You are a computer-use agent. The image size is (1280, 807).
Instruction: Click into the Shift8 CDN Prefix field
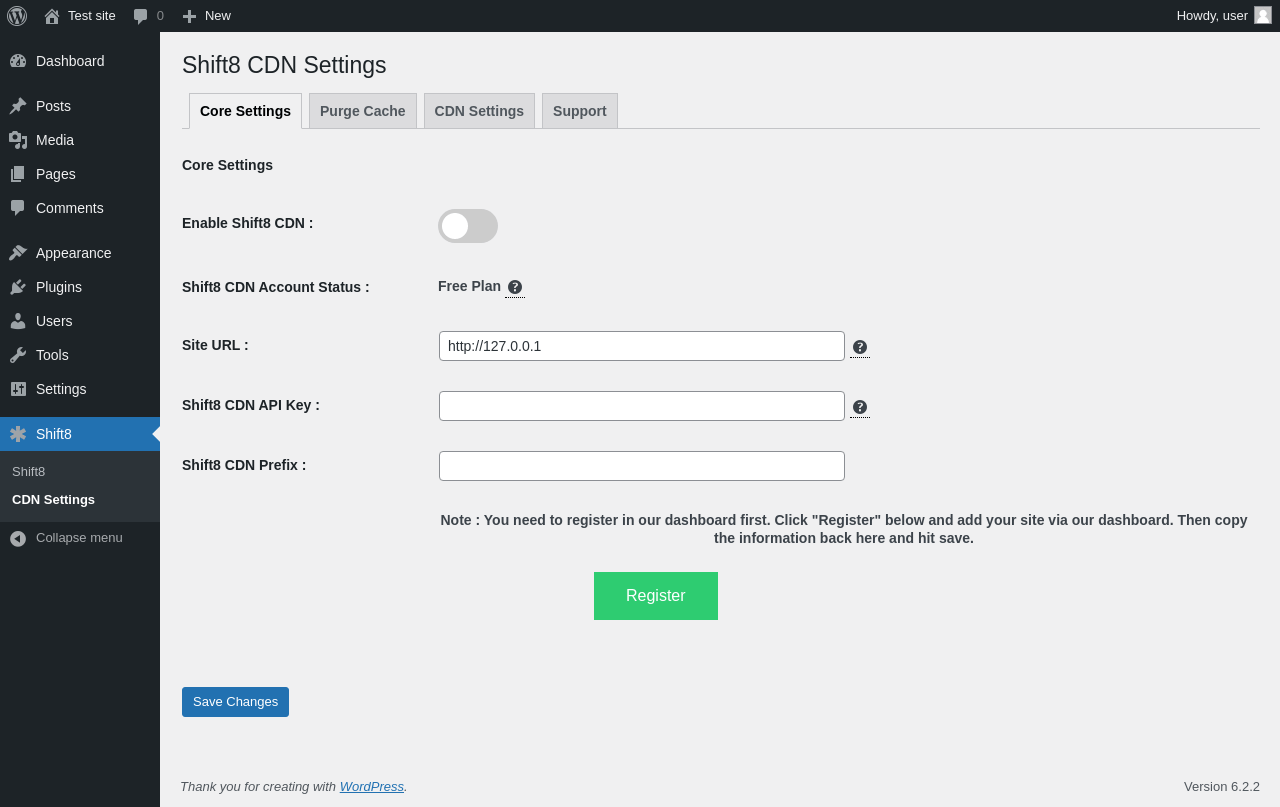tap(641, 466)
